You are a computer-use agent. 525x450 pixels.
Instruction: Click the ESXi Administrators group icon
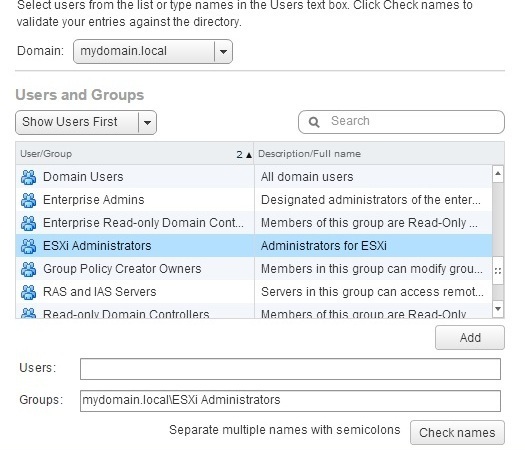tap(28, 246)
